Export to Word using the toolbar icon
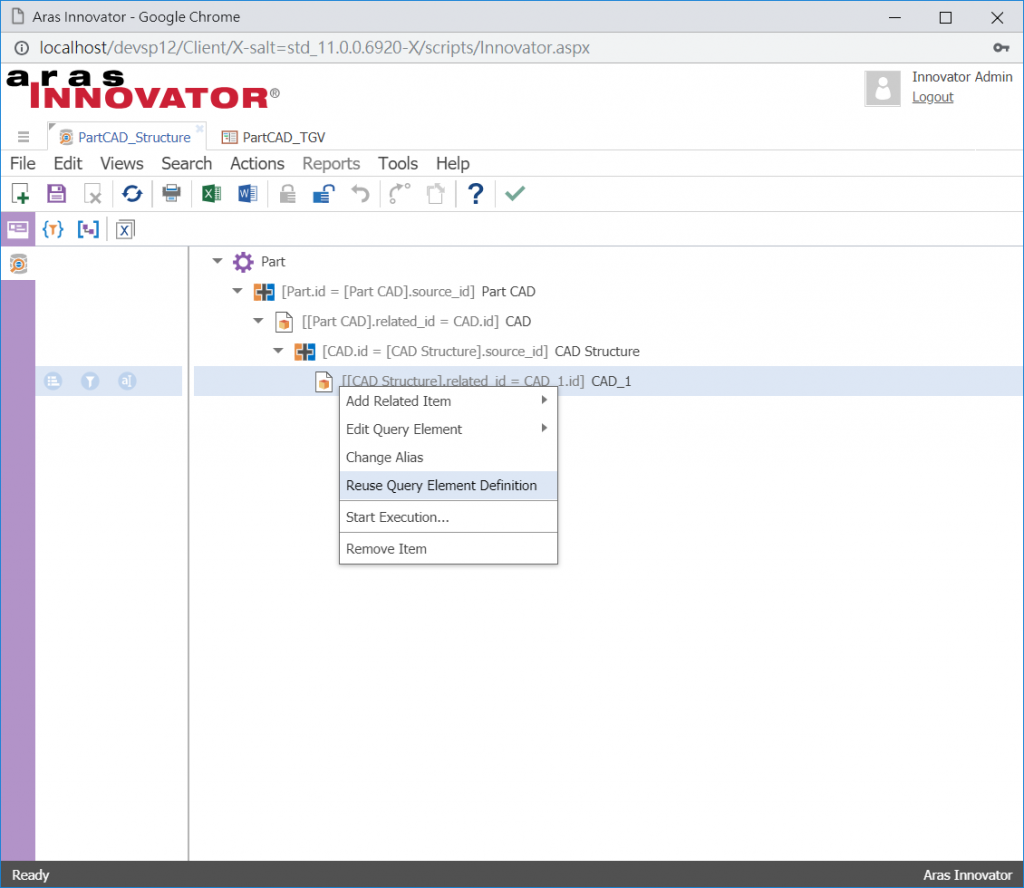 point(248,193)
